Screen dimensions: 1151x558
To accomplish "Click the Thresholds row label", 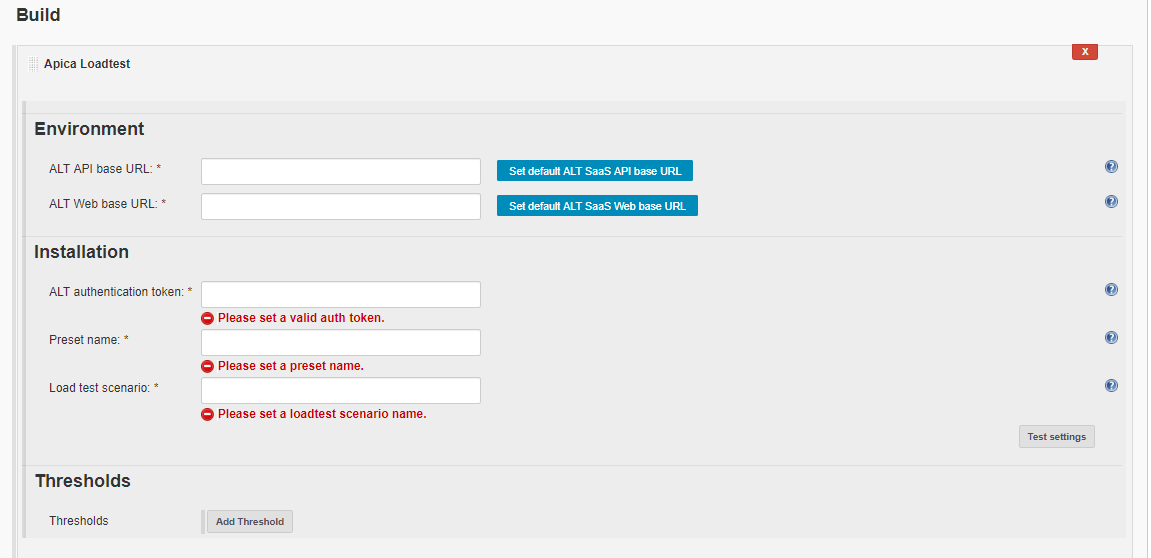I will (79, 521).
